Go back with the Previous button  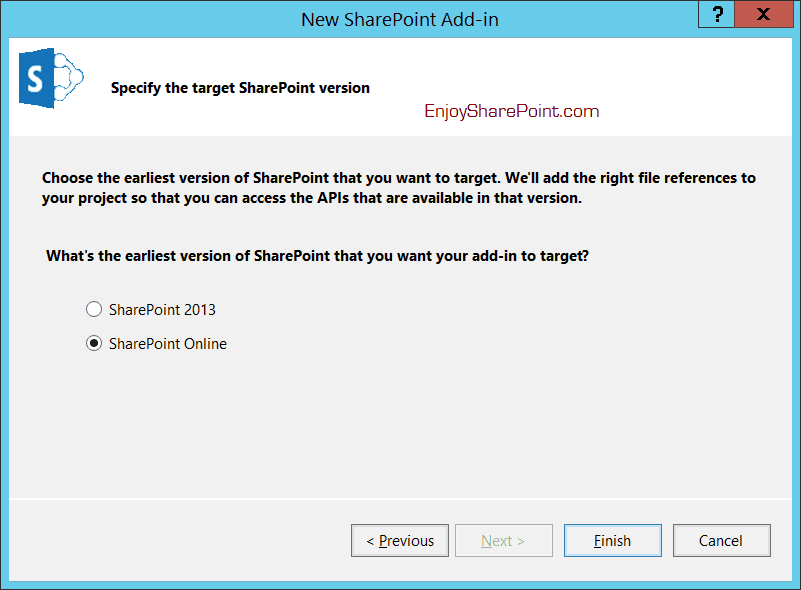[x=400, y=540]
